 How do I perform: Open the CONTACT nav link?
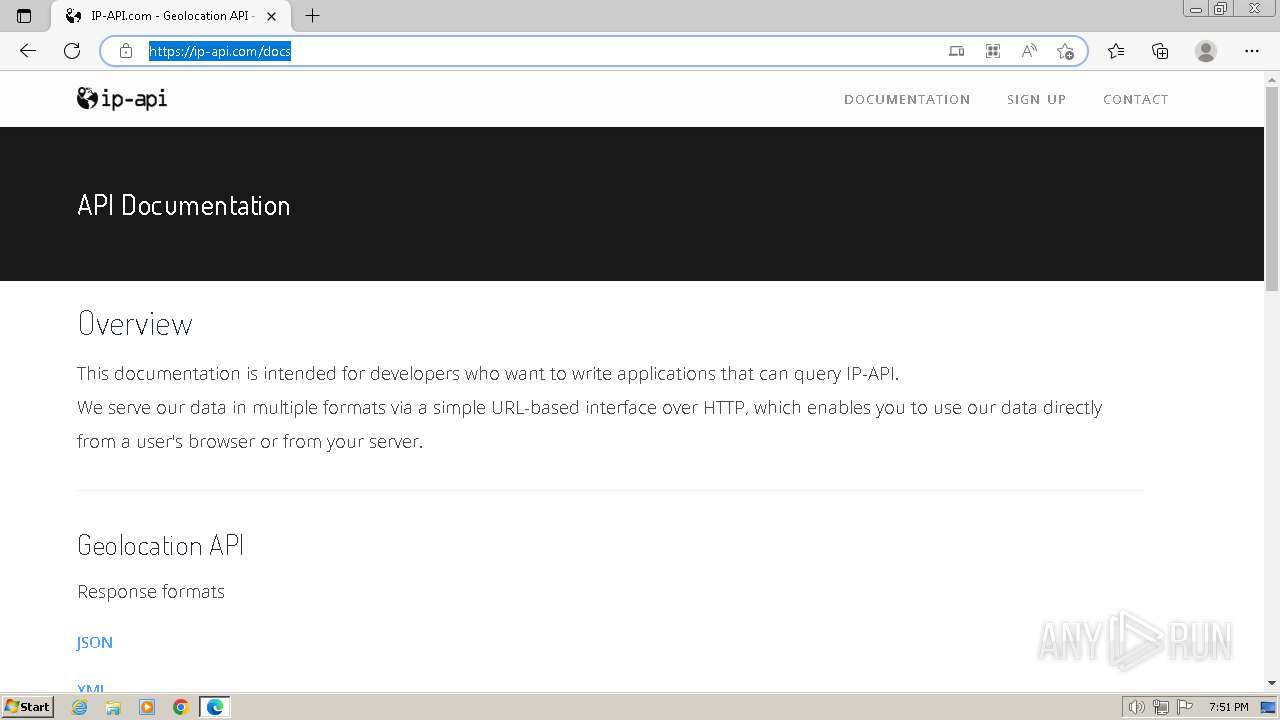1135,99
